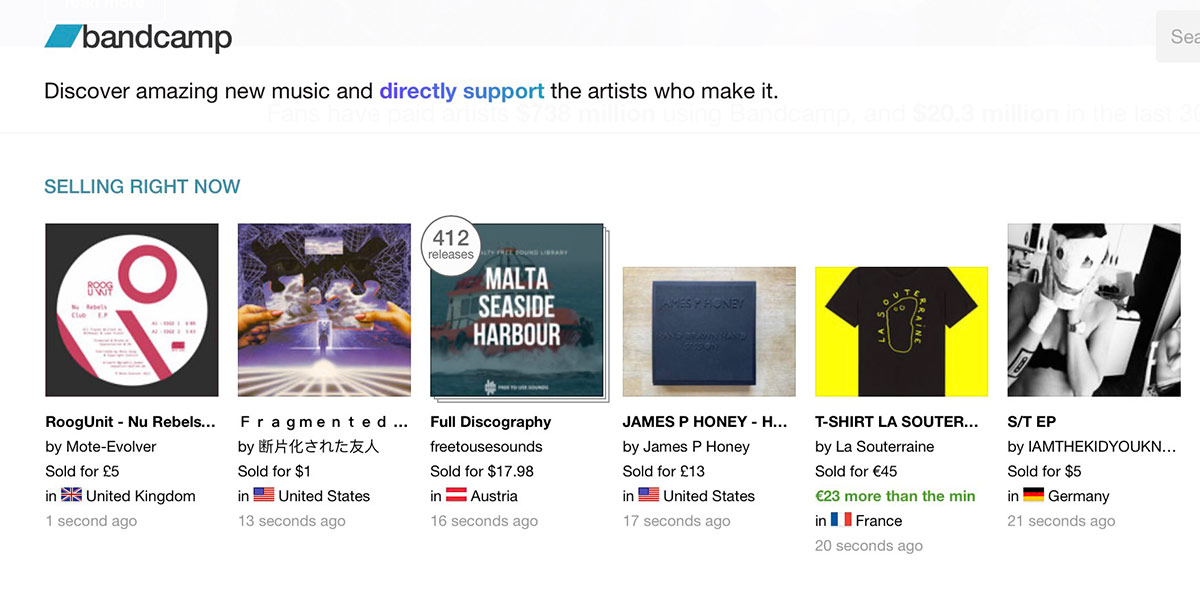Open the S/T EP cover photo
The image size is (1200, 594).
pyautogui.click(x=1094, y=310)
